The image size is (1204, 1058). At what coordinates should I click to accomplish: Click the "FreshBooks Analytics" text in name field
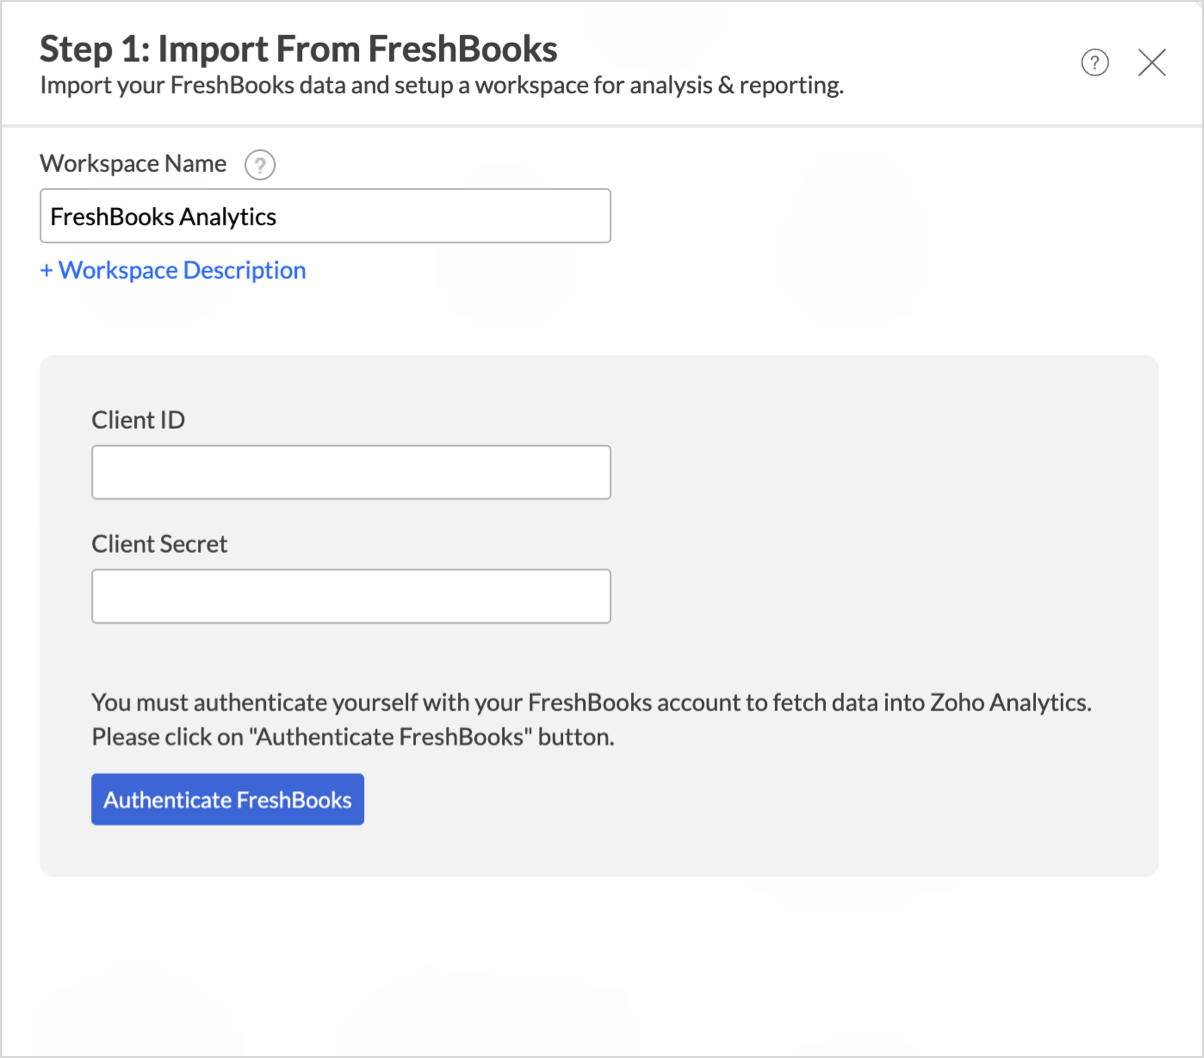(163, 216)
